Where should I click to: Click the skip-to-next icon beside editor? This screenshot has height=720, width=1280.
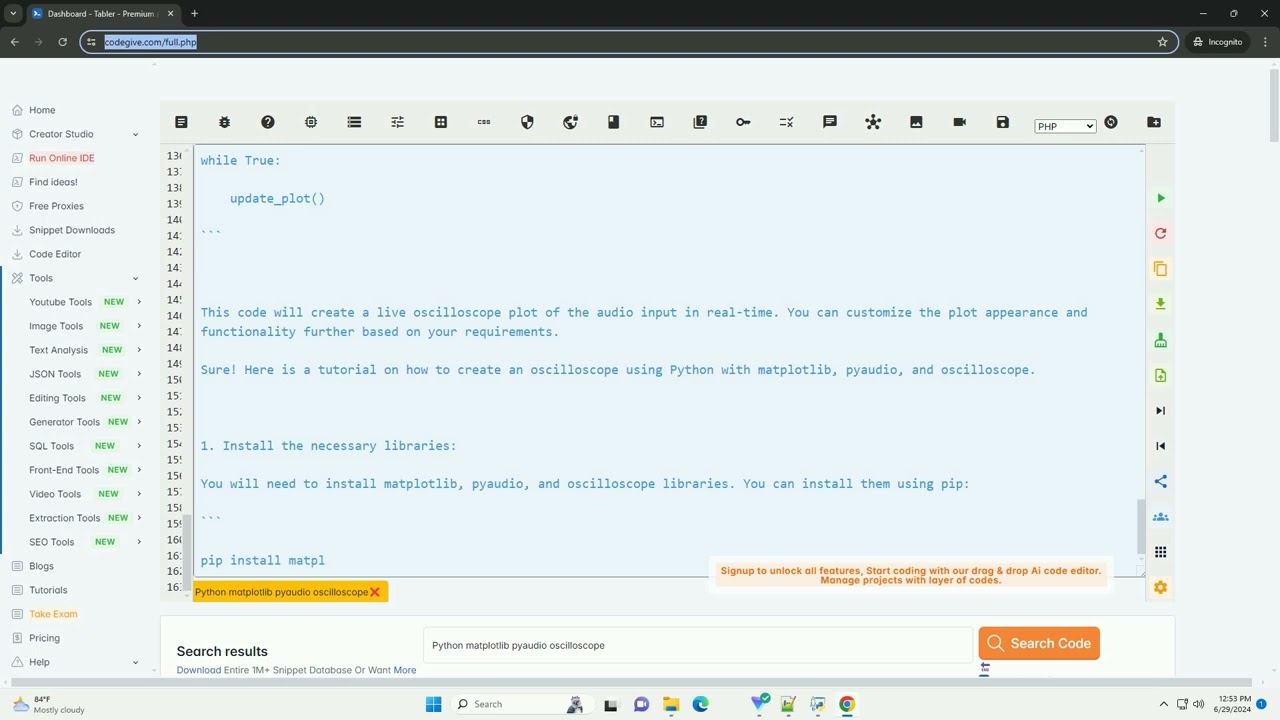coord(1161,411)
